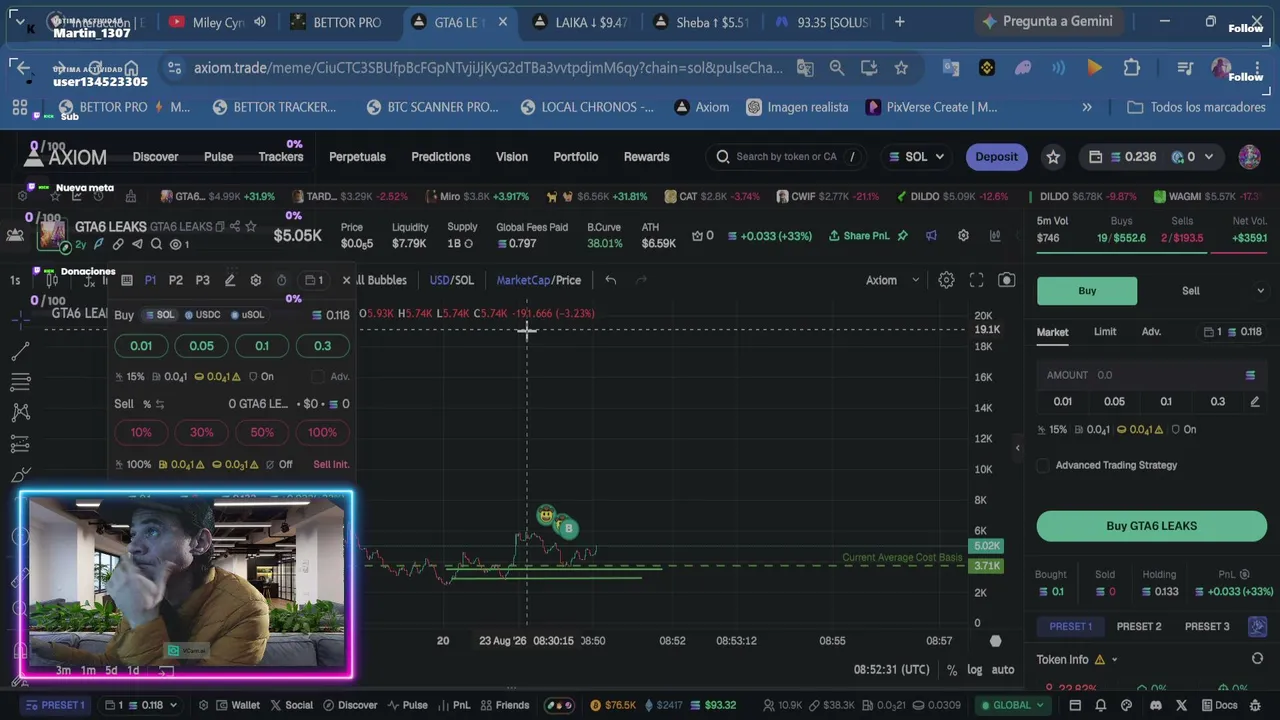Select USDC as instant buy currency
1280x720 pixels.
(x=203, y=315)
